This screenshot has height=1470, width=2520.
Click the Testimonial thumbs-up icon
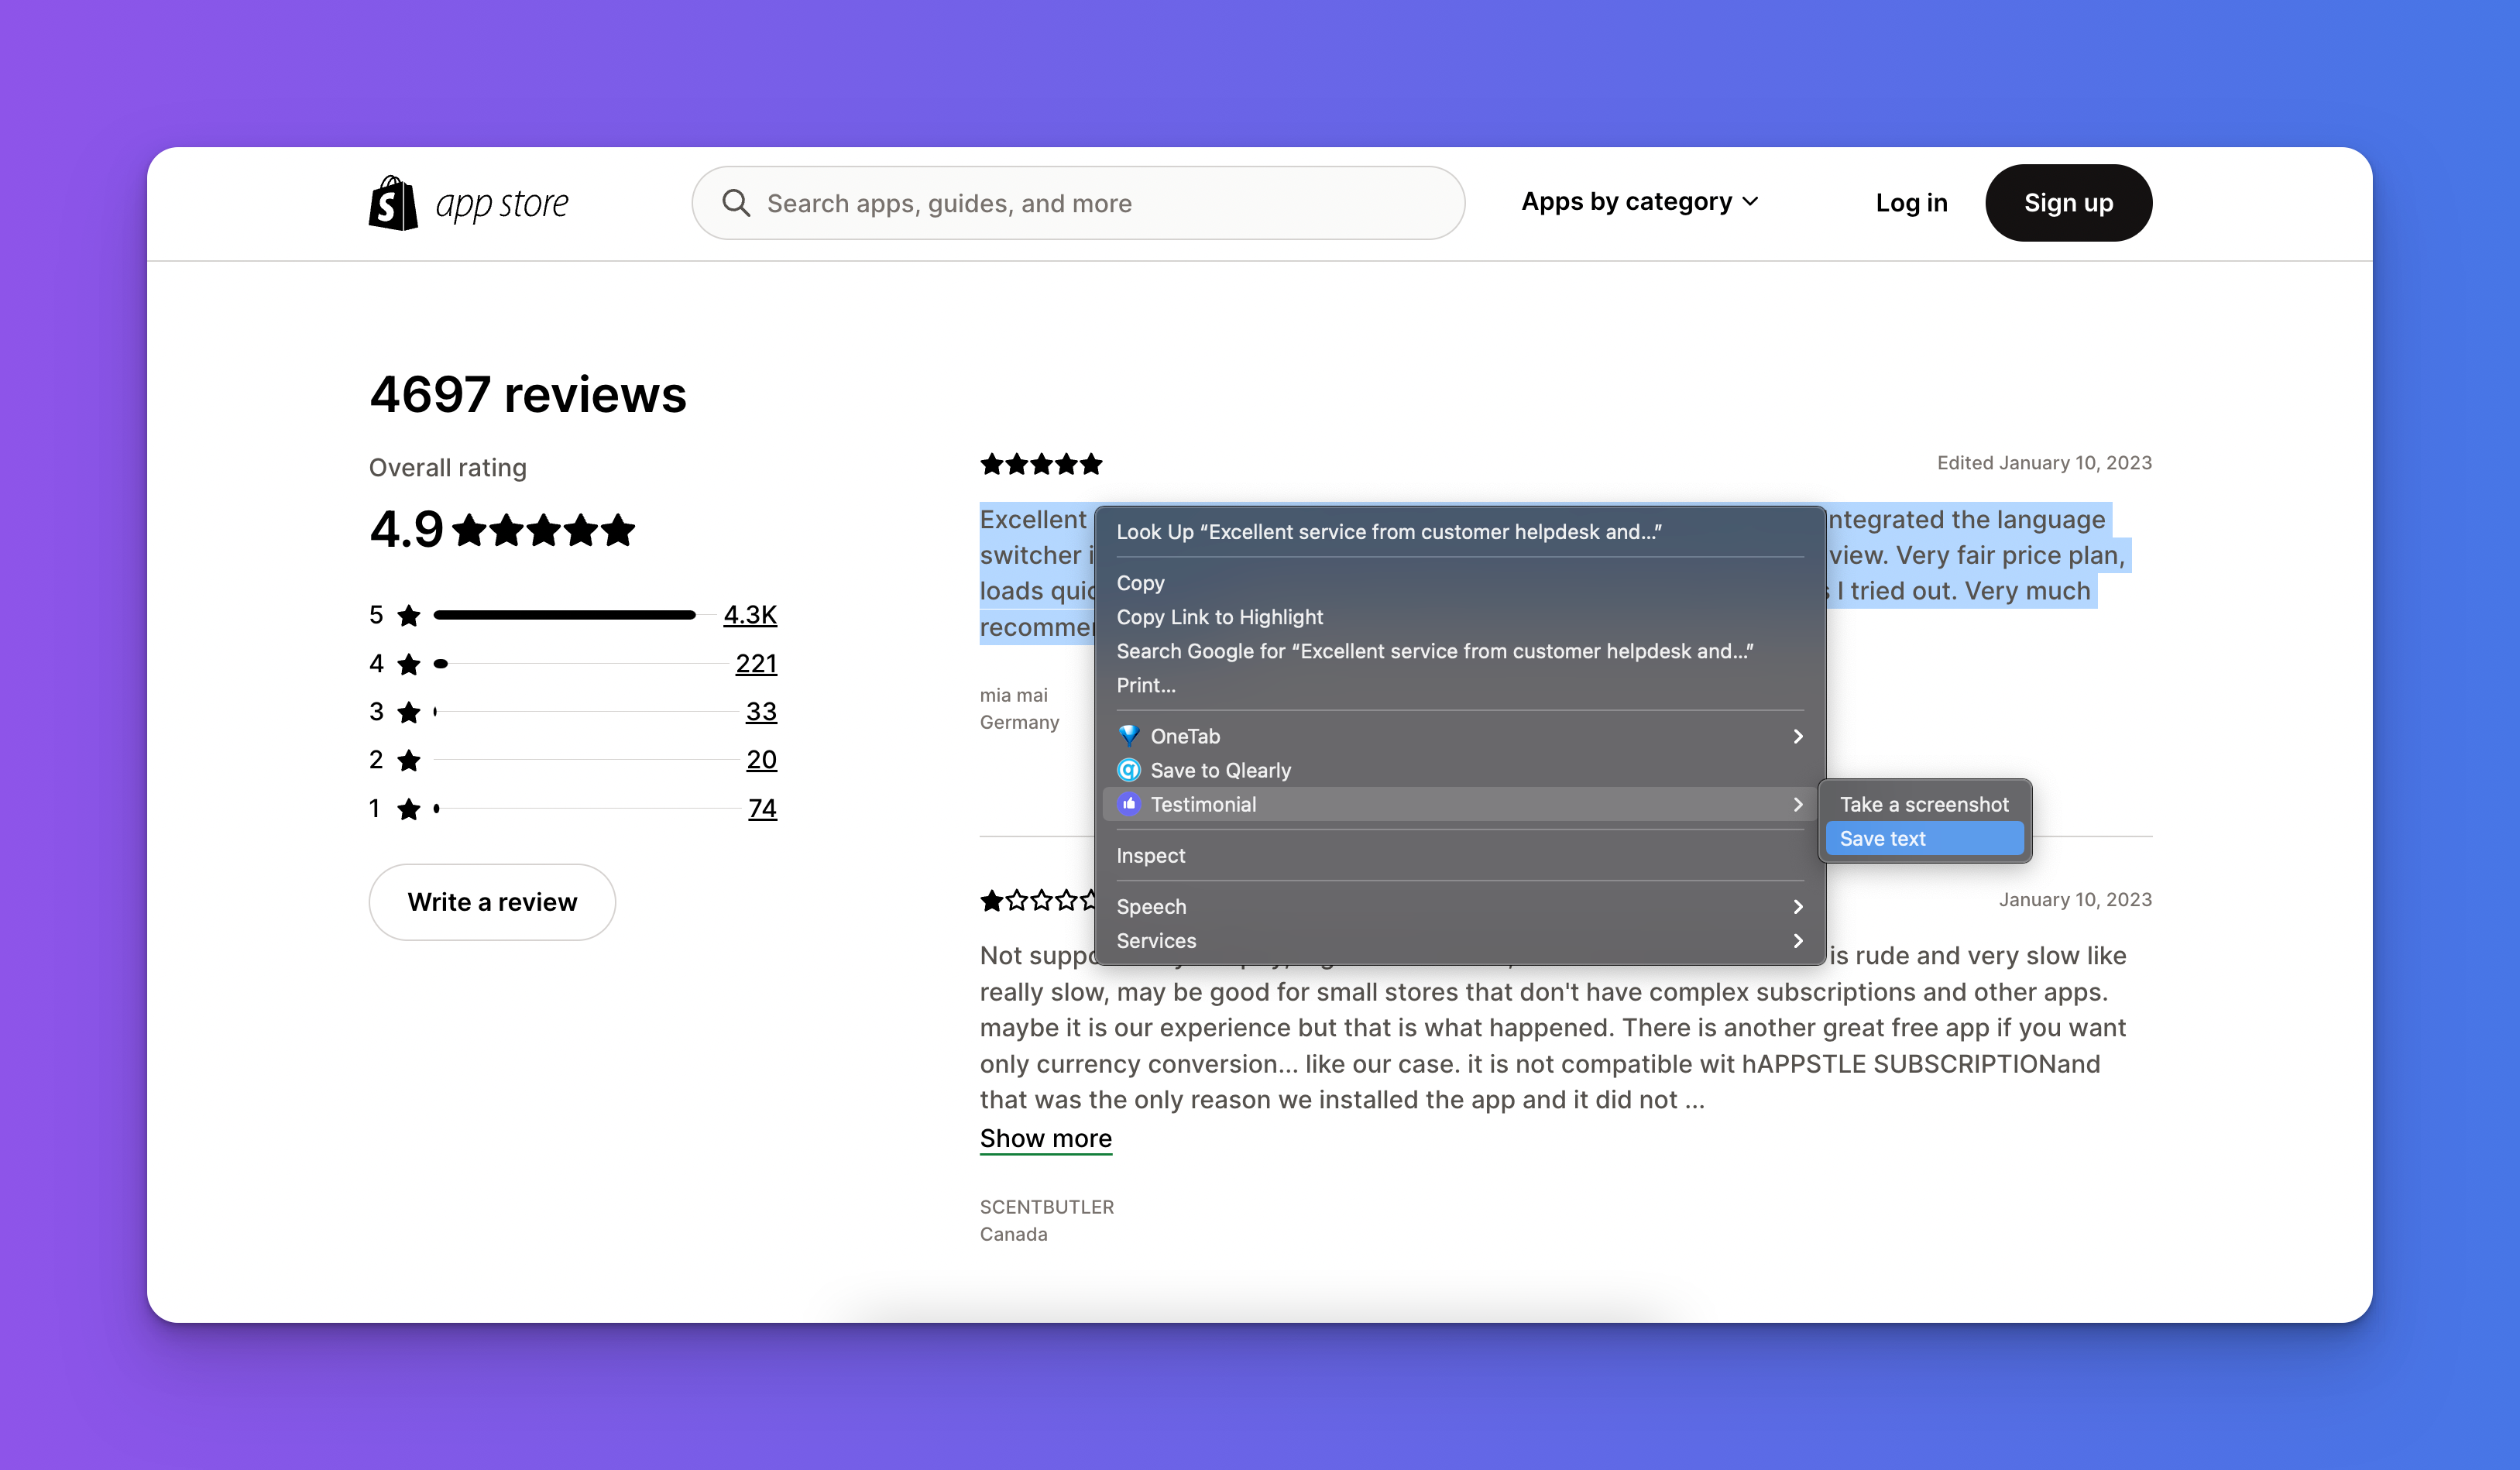(x=1128, y=804)
